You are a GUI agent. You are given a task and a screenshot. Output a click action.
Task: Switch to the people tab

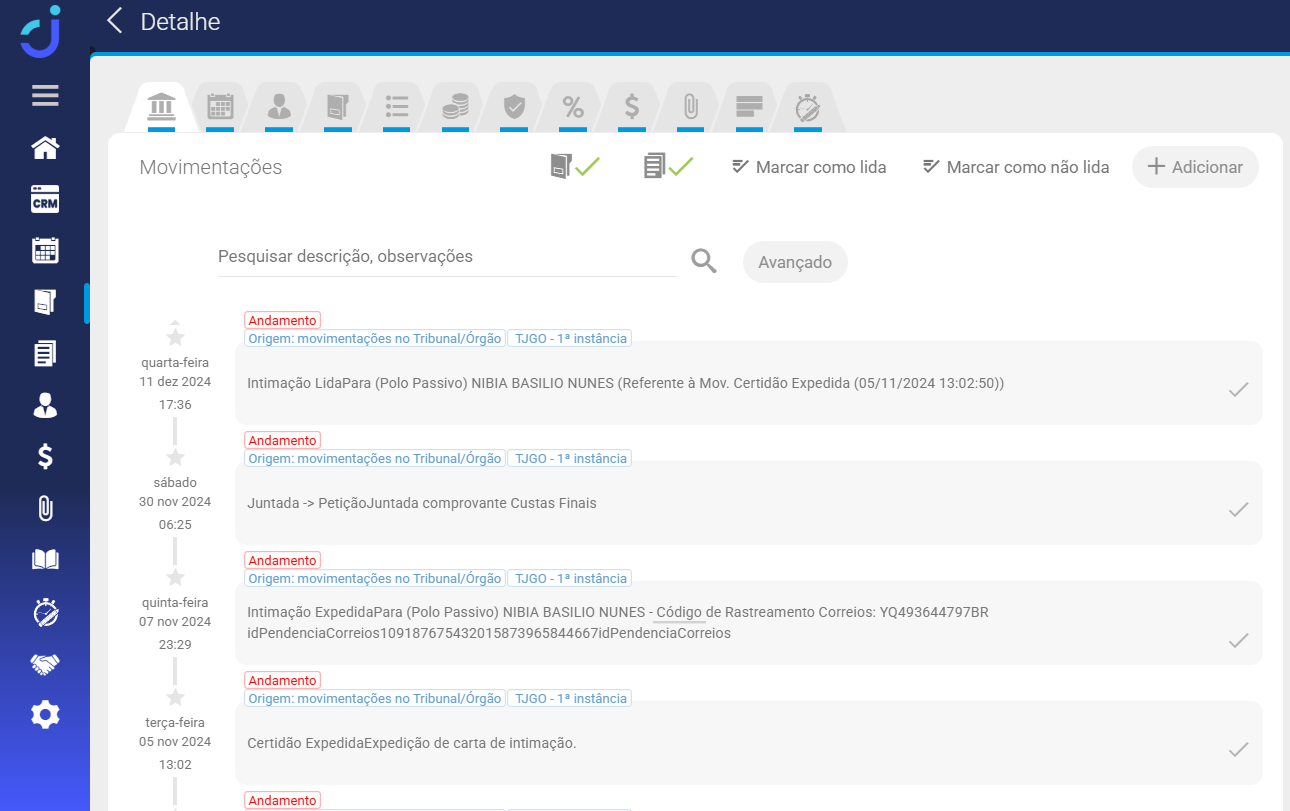pyautogui.click(x=279, y=106)
